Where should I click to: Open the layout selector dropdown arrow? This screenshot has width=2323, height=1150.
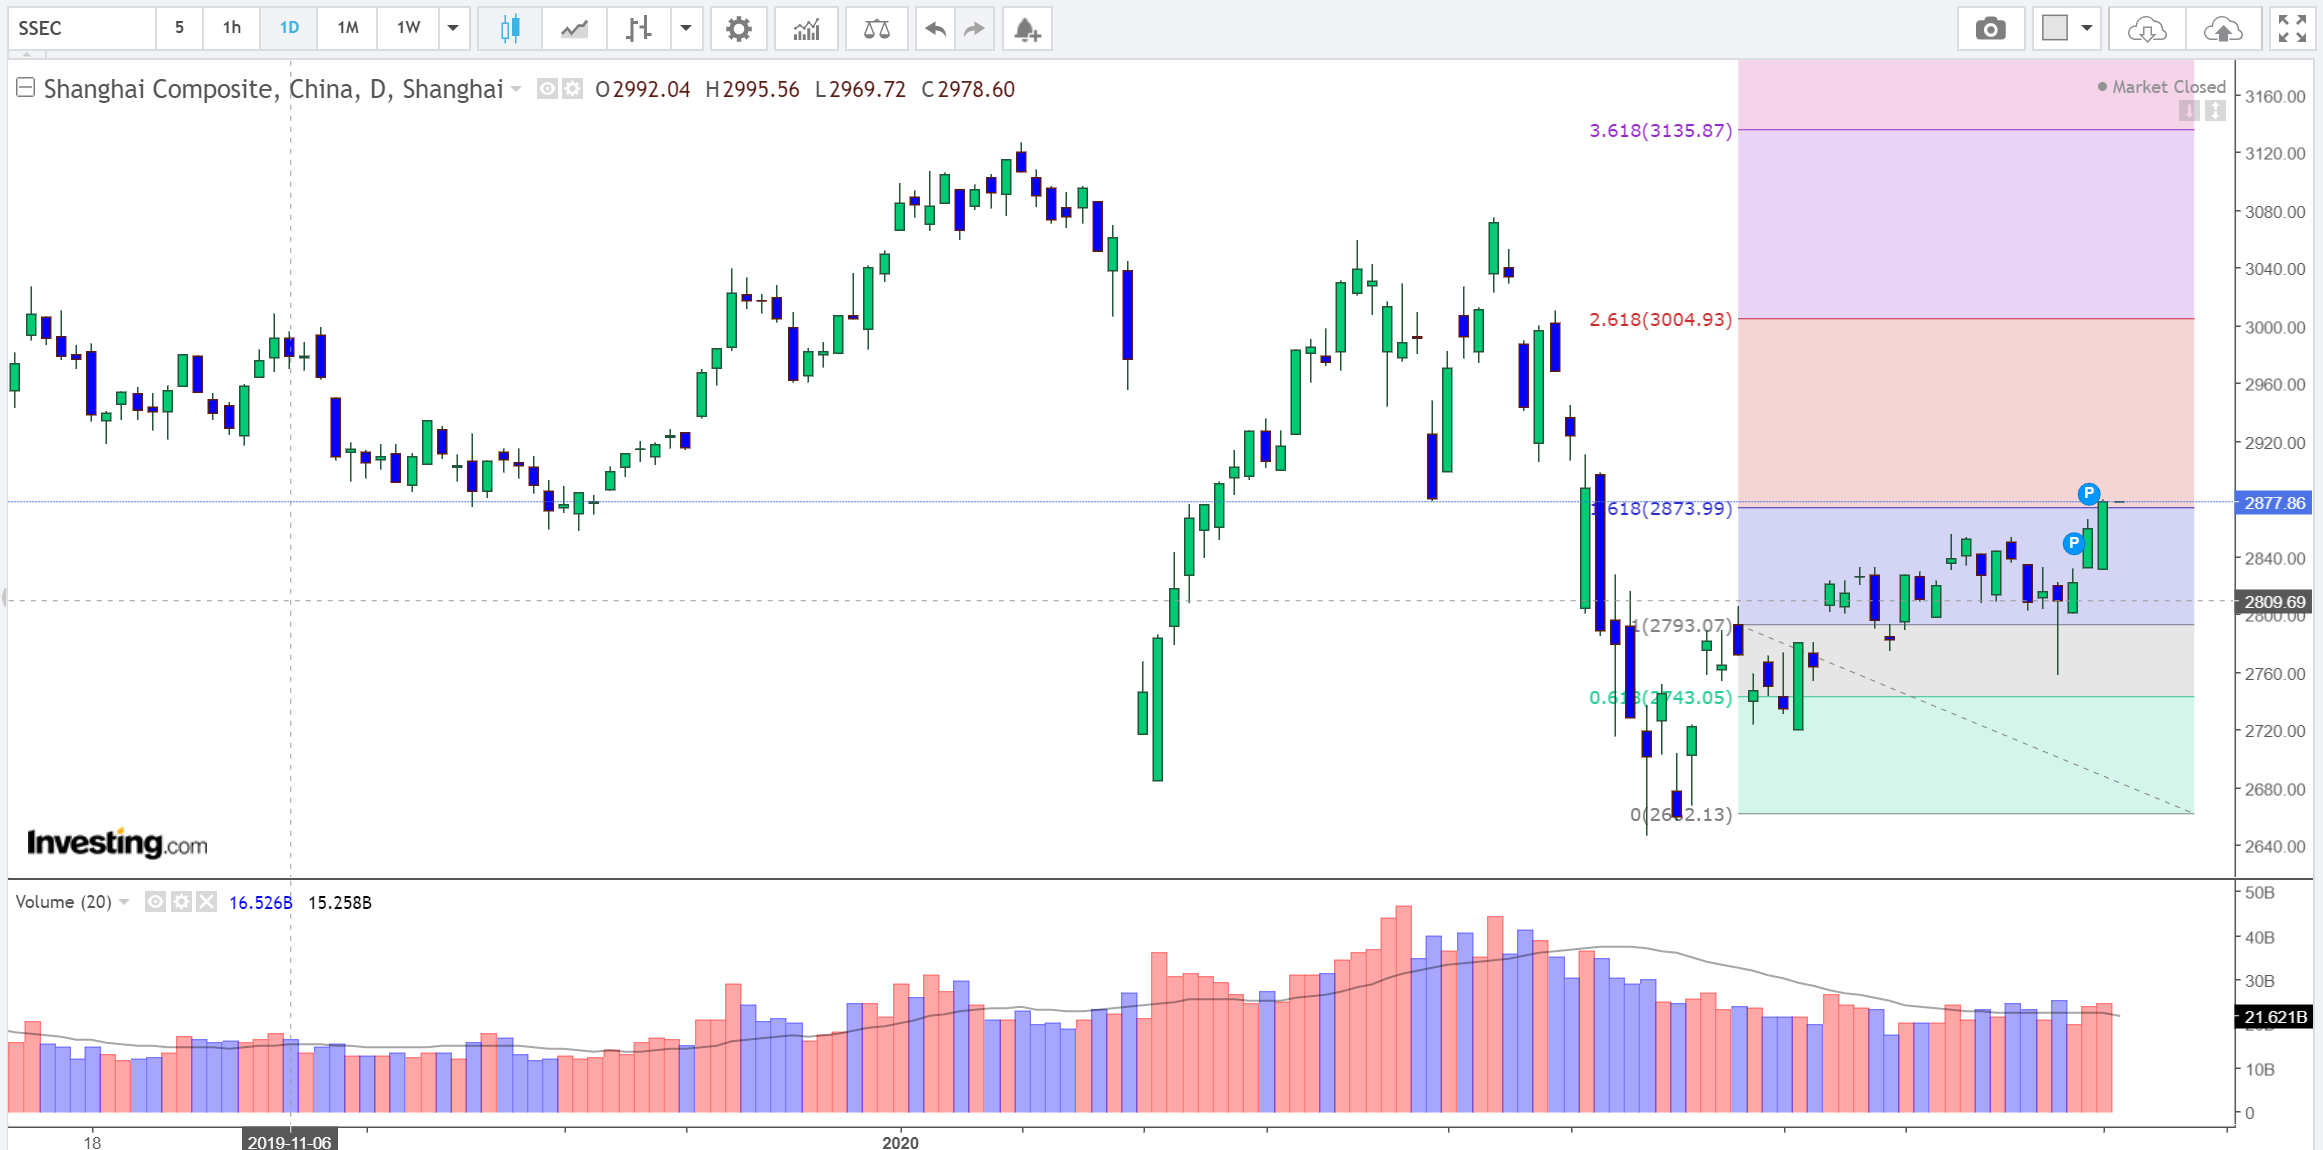click(x=2087, y=28)
